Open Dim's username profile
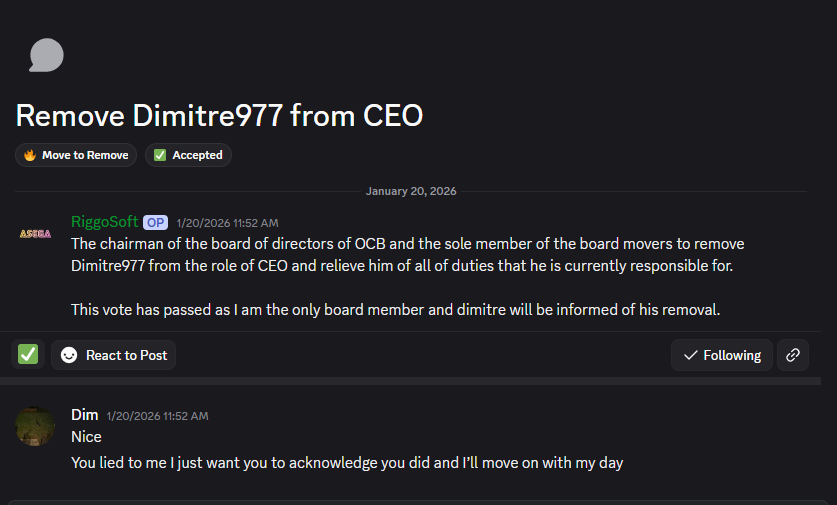 pos(84,414)
